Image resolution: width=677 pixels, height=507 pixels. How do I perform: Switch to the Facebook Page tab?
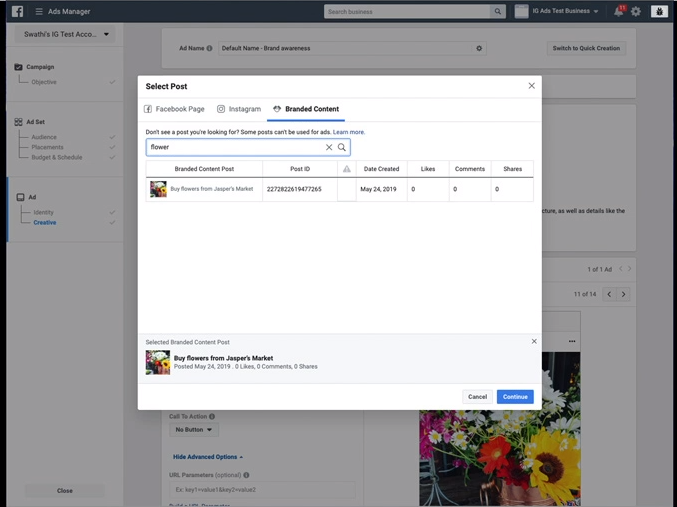pyautogui.click(x=174, y=109)
